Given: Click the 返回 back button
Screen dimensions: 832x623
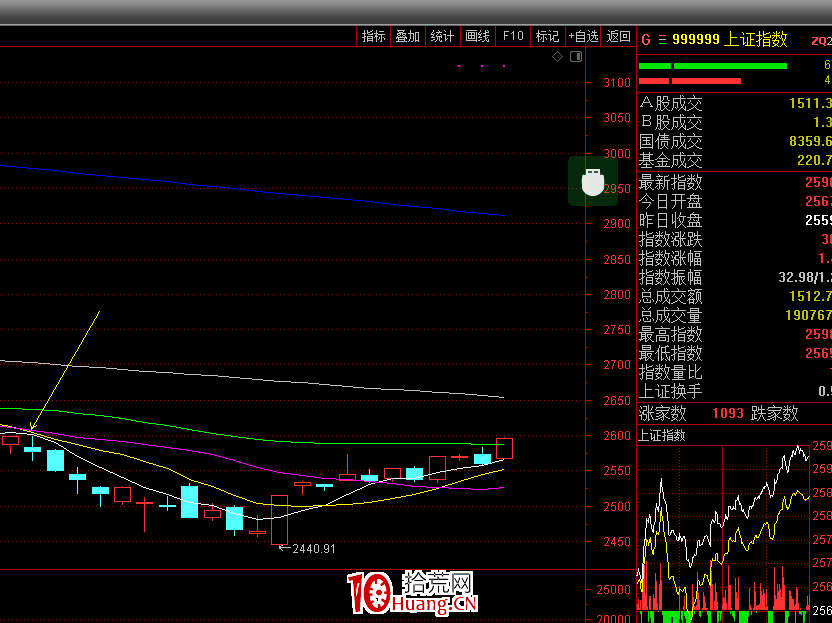Looking at the screenshot, I should pyautogui.click(x=619, y=36).
